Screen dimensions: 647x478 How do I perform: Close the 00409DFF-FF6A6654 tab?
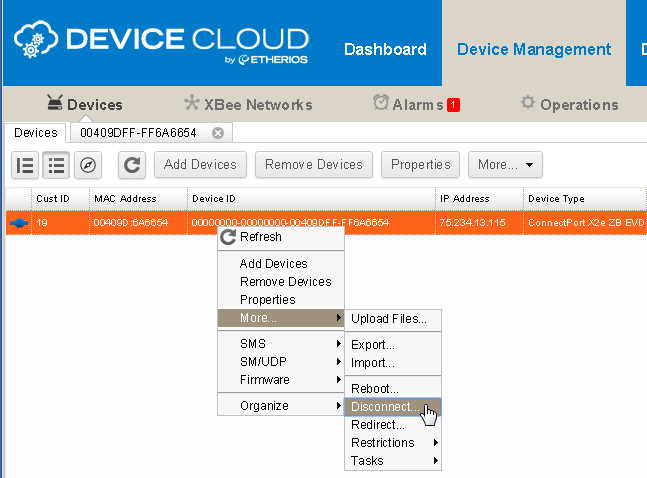click(217, 132)
